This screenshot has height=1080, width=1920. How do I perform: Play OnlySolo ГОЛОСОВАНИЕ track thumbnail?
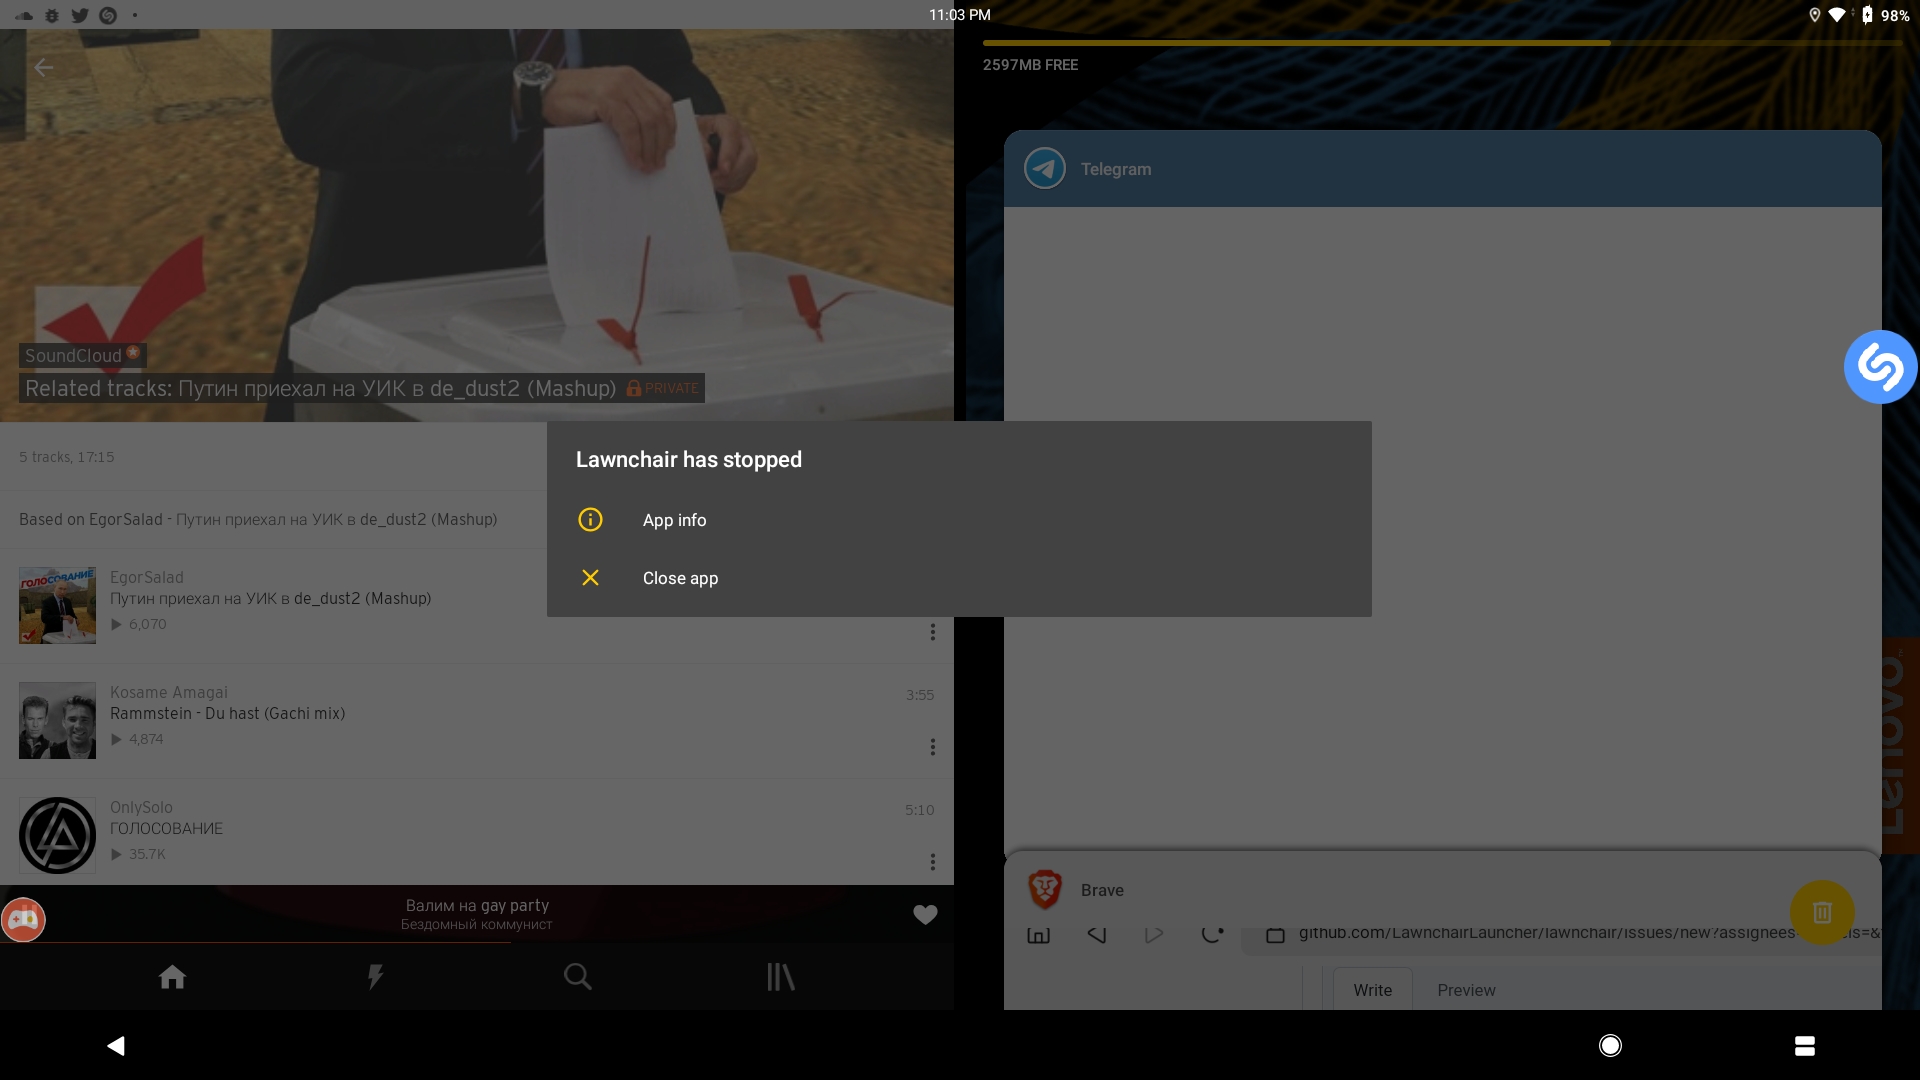tap(57, 835)
